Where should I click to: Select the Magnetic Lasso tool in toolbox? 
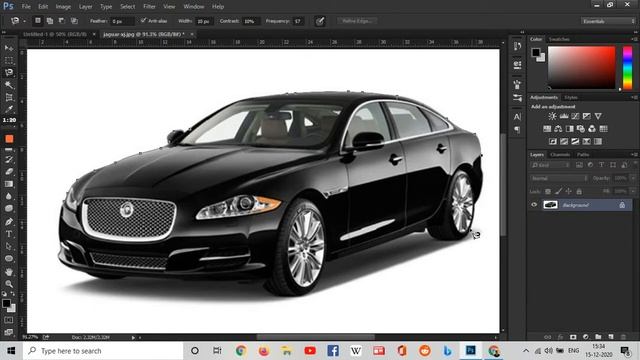tap(9, 73)
